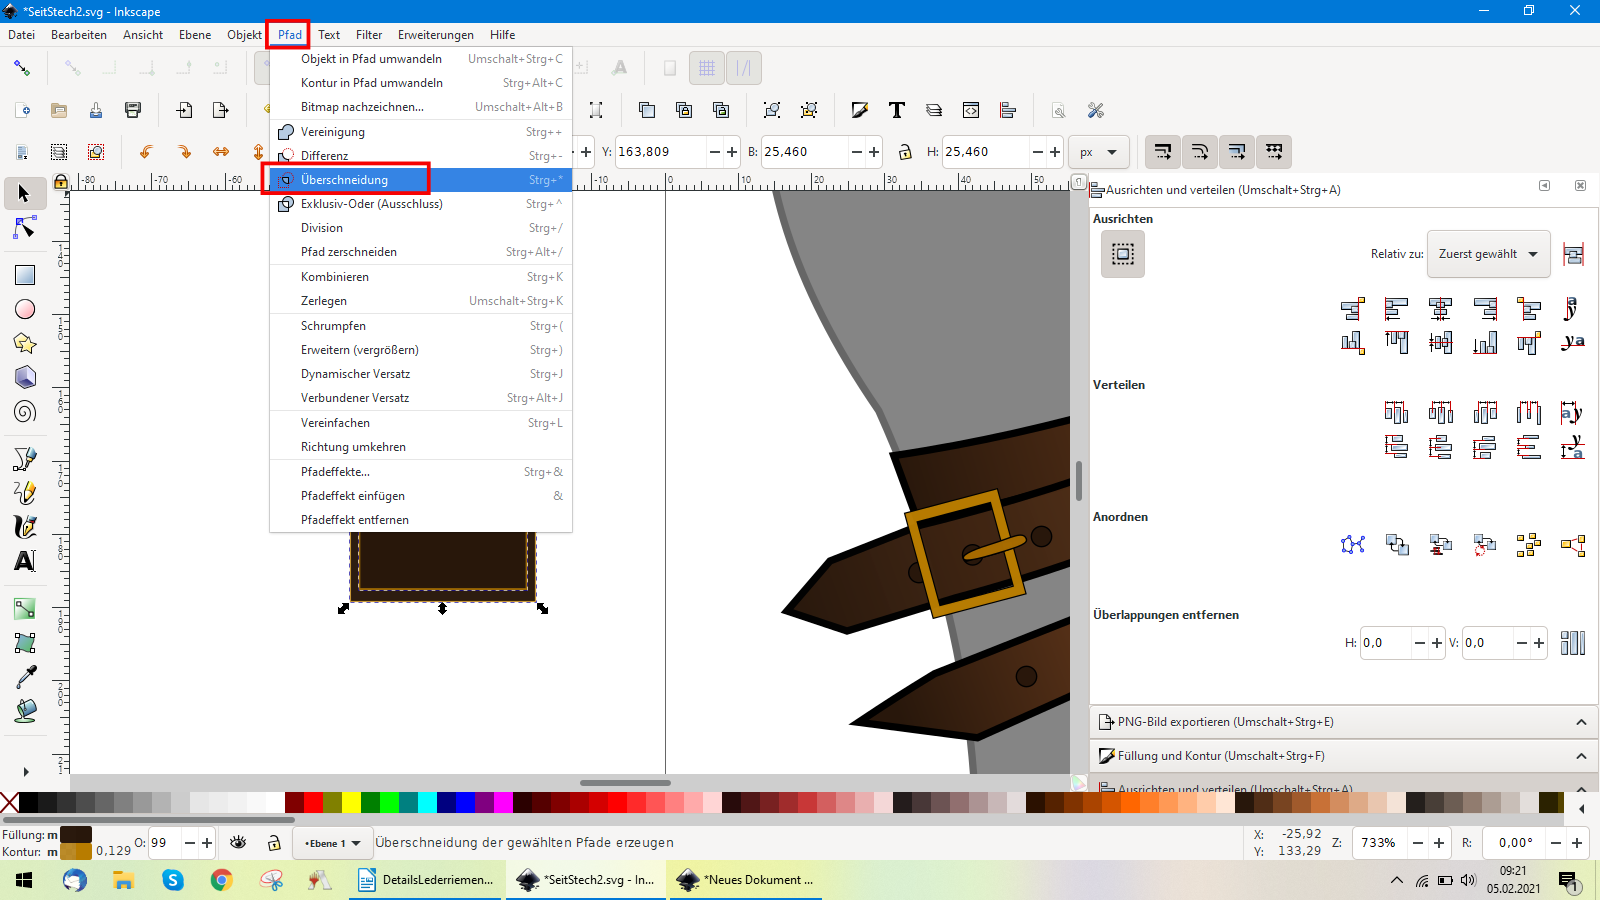
Task: Click the Remove overlaps icon
Action: [1572, 643]
